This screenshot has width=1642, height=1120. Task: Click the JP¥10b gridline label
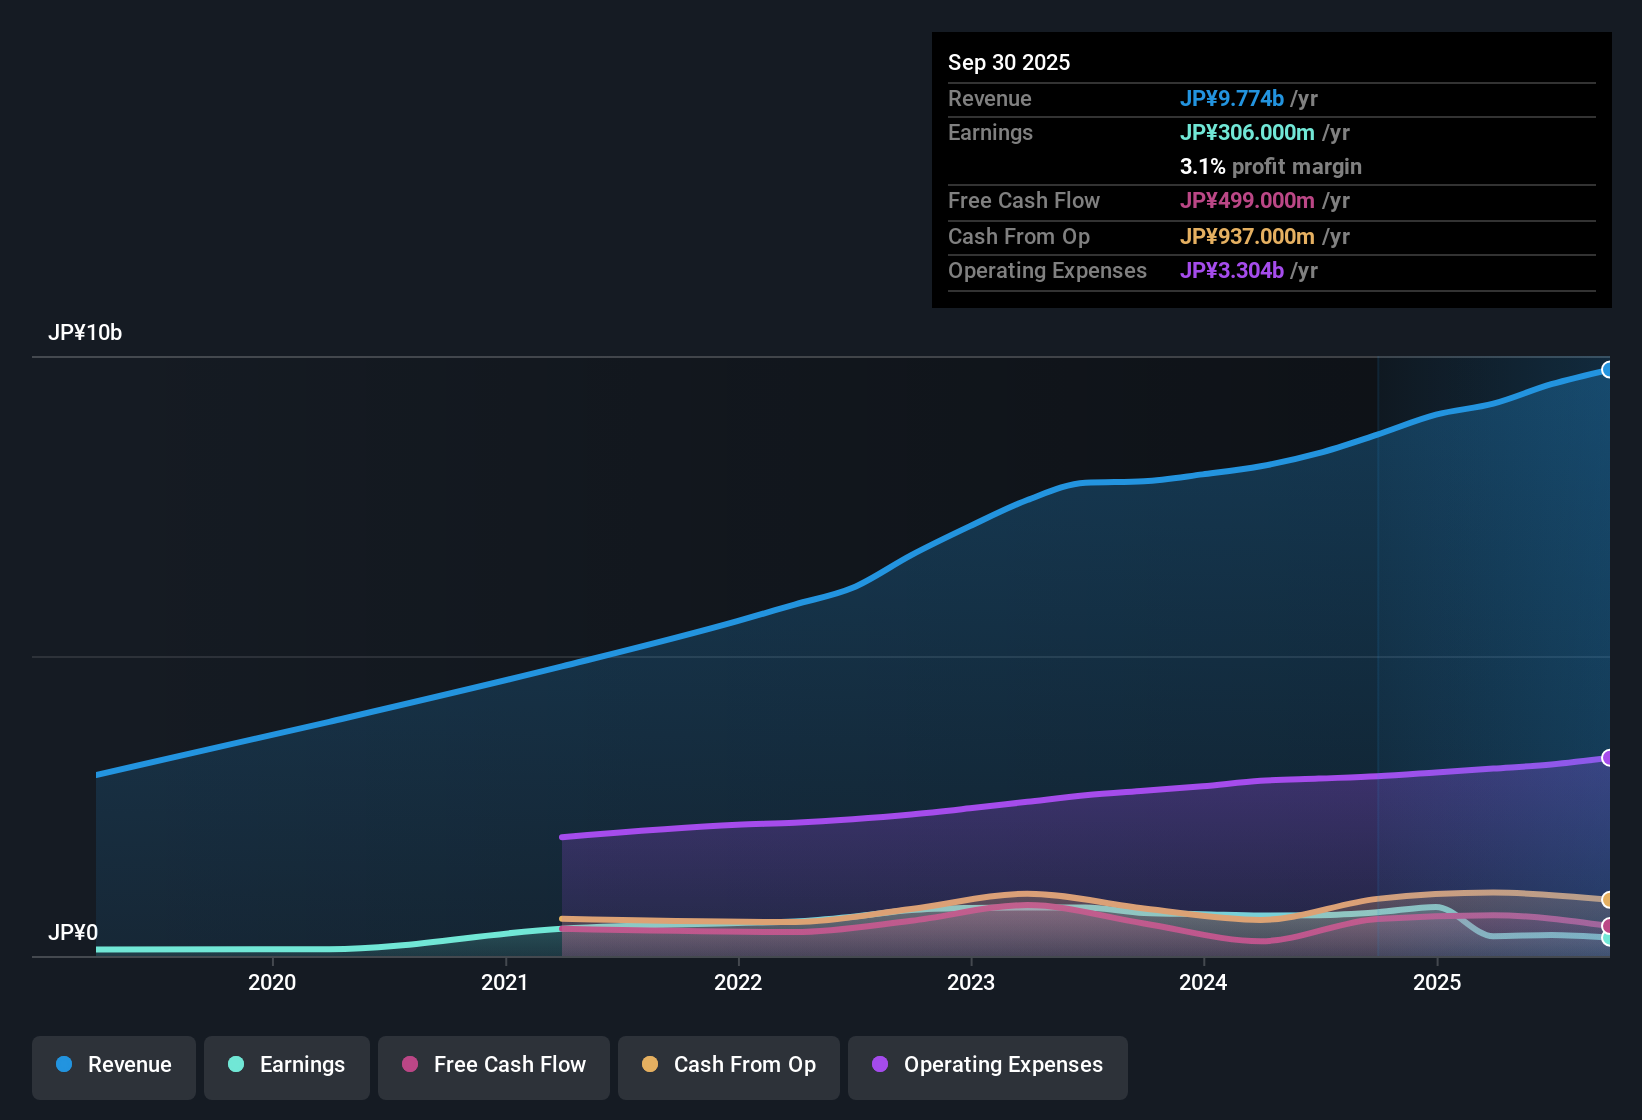(86, 333)
